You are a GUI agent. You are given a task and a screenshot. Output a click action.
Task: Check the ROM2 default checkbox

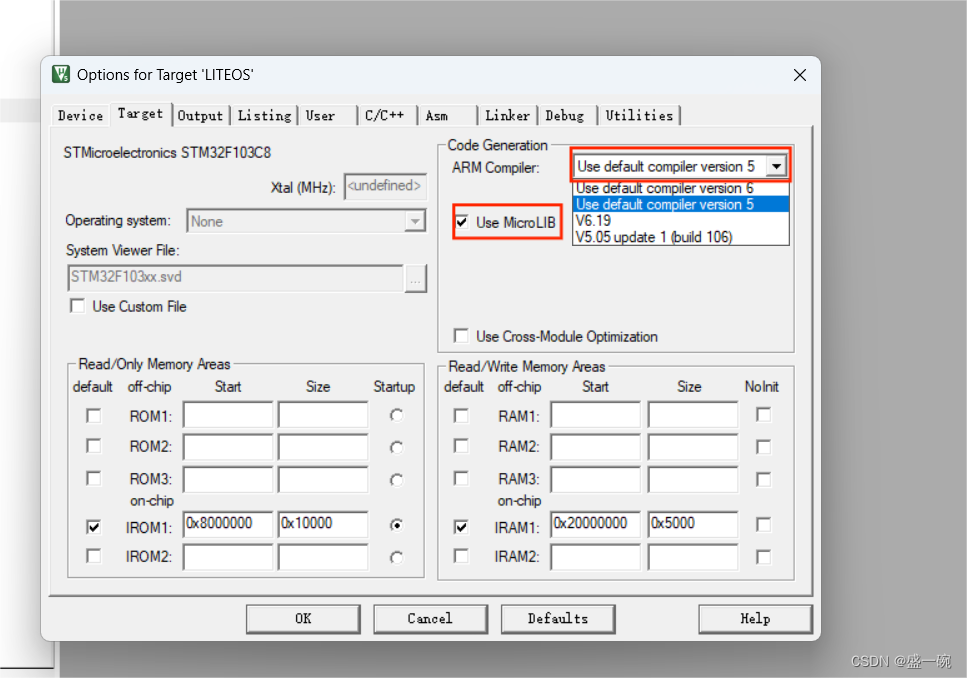(x=94, y=445)
